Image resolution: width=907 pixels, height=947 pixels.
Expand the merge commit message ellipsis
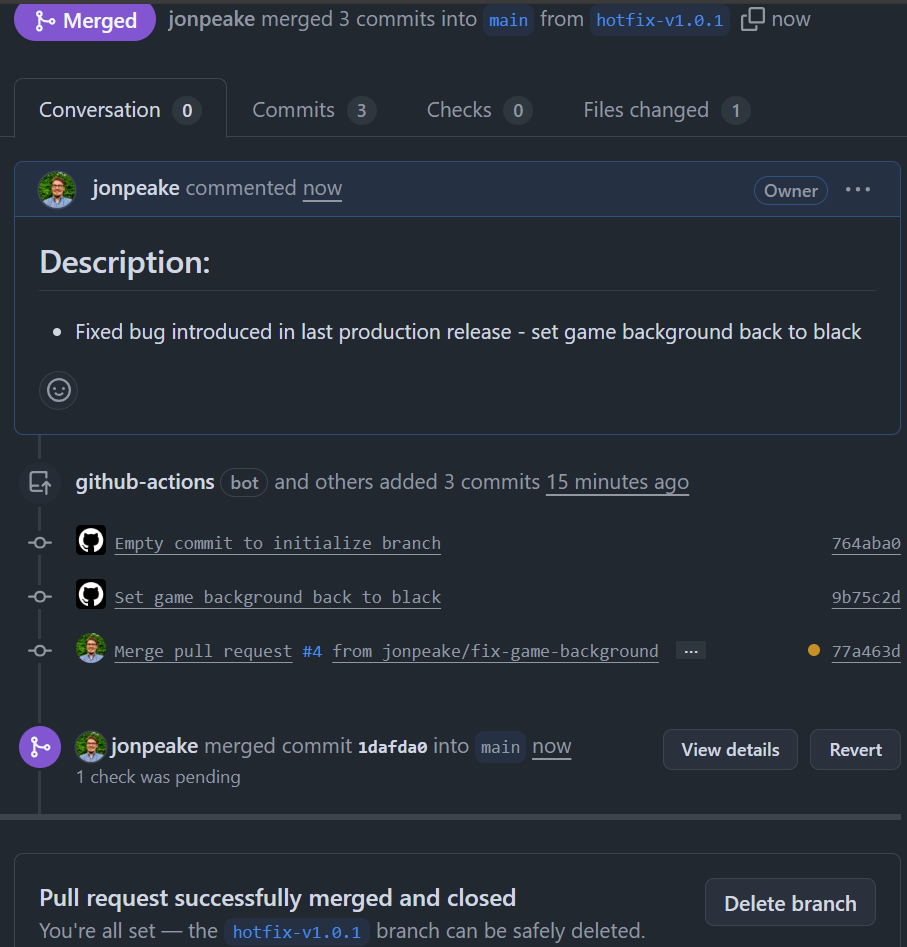click(691, 651)
